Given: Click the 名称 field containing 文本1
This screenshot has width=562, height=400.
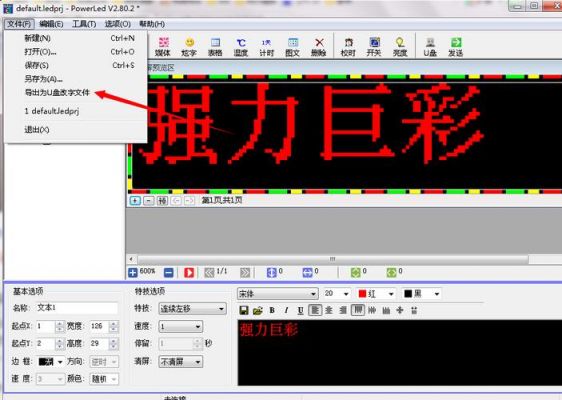Looking at the screenshot, I should pyautogui.click(x=77, y=308).
